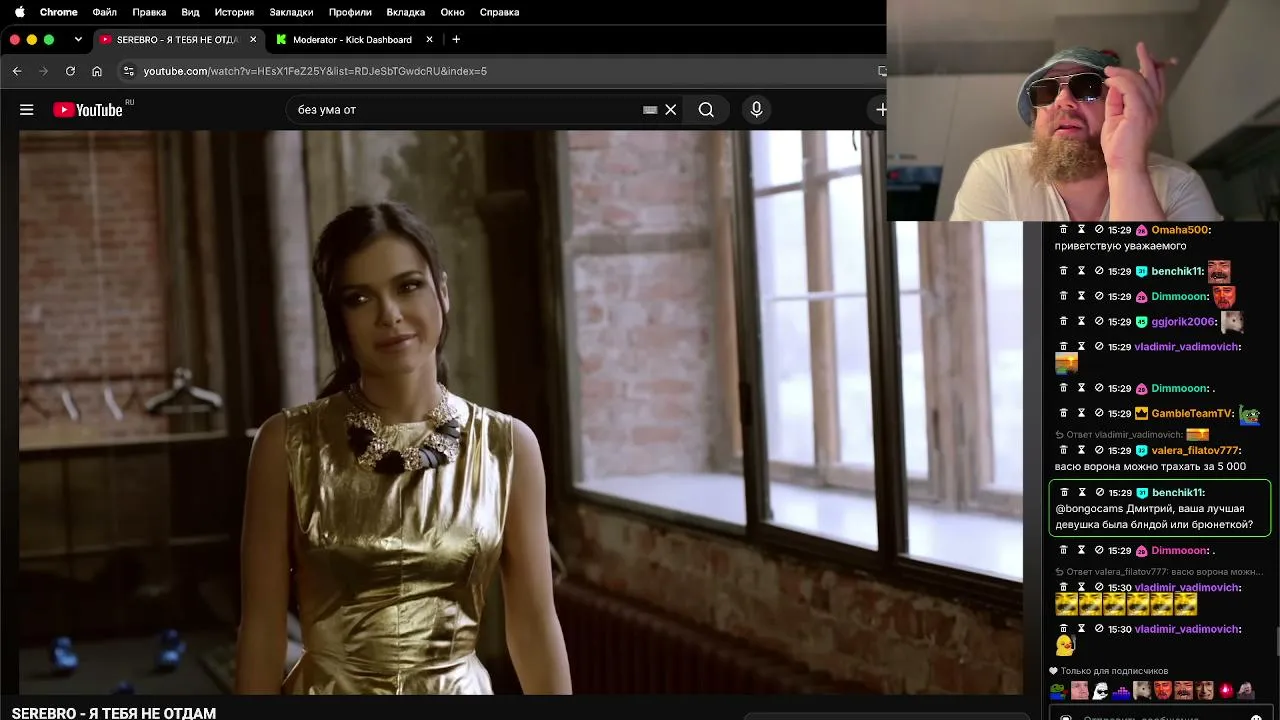Focus the address bar URL
Screen dimensions: 1280x720
[315, 71]
